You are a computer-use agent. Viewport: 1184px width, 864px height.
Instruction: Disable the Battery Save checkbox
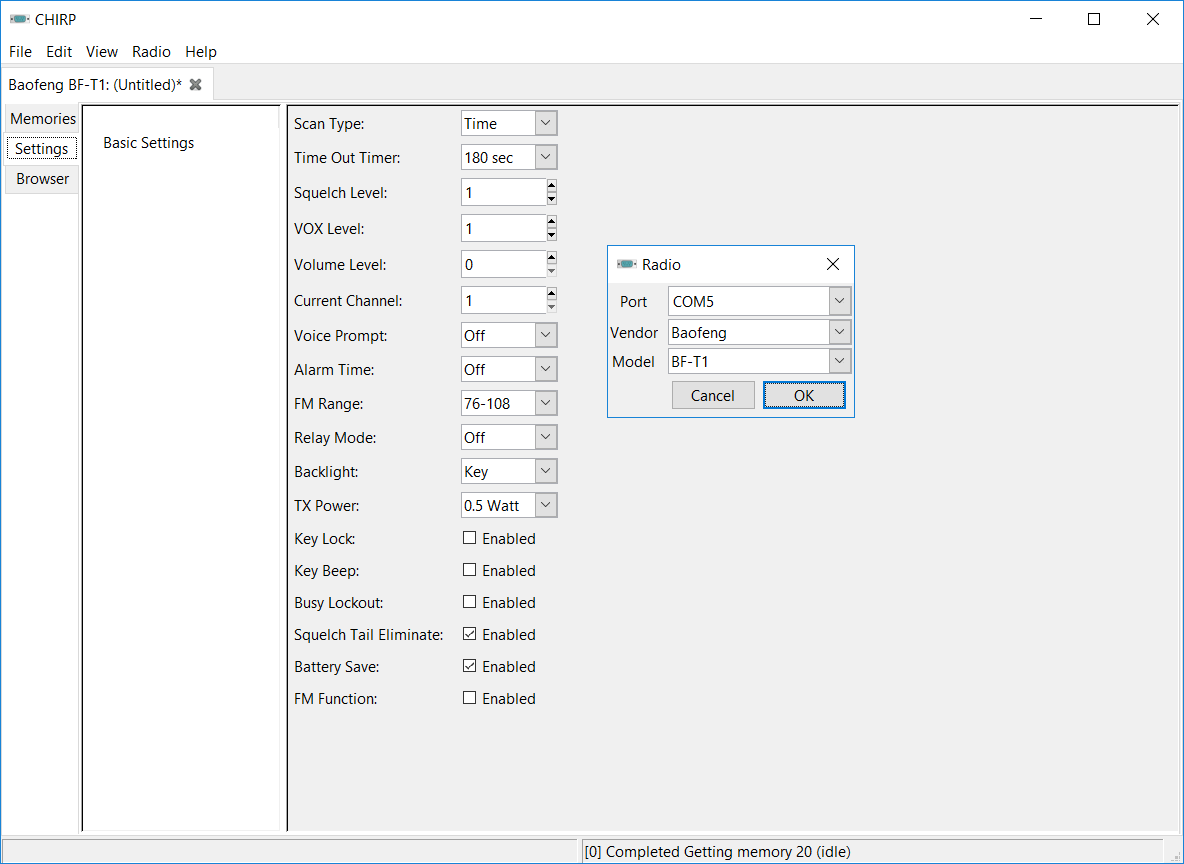click(x=470, y=666)
